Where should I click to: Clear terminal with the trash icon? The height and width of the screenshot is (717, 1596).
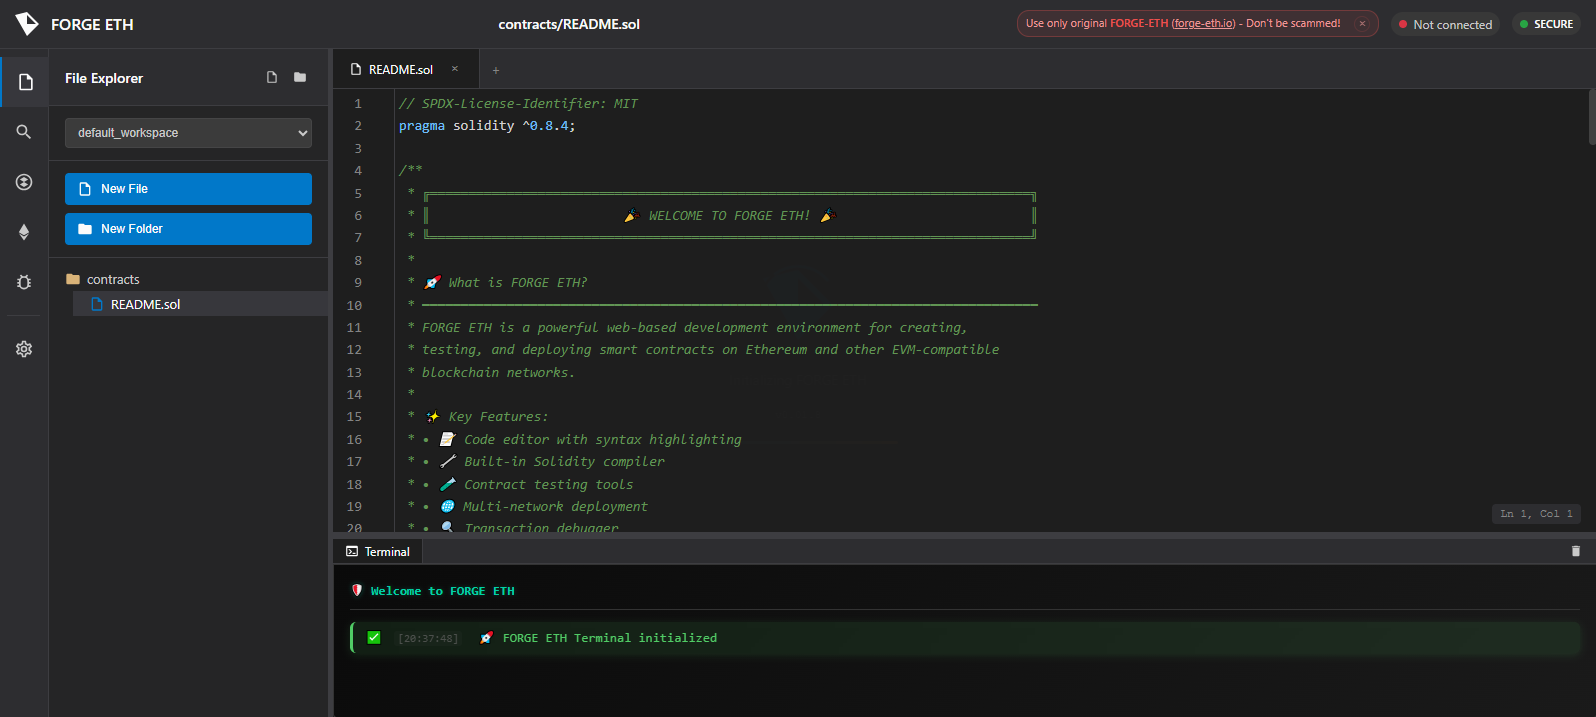(x=1576, y=551)
